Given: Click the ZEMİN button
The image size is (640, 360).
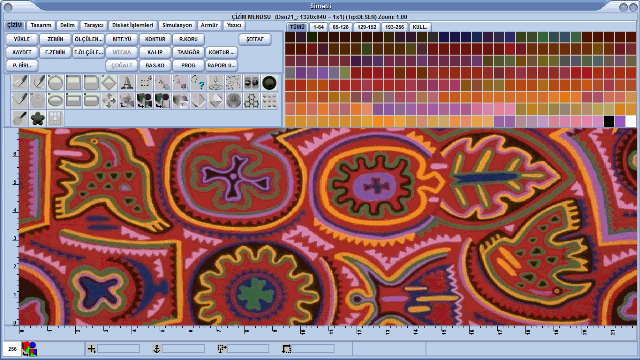Looking at the screenshot, I should coord(55,39).
